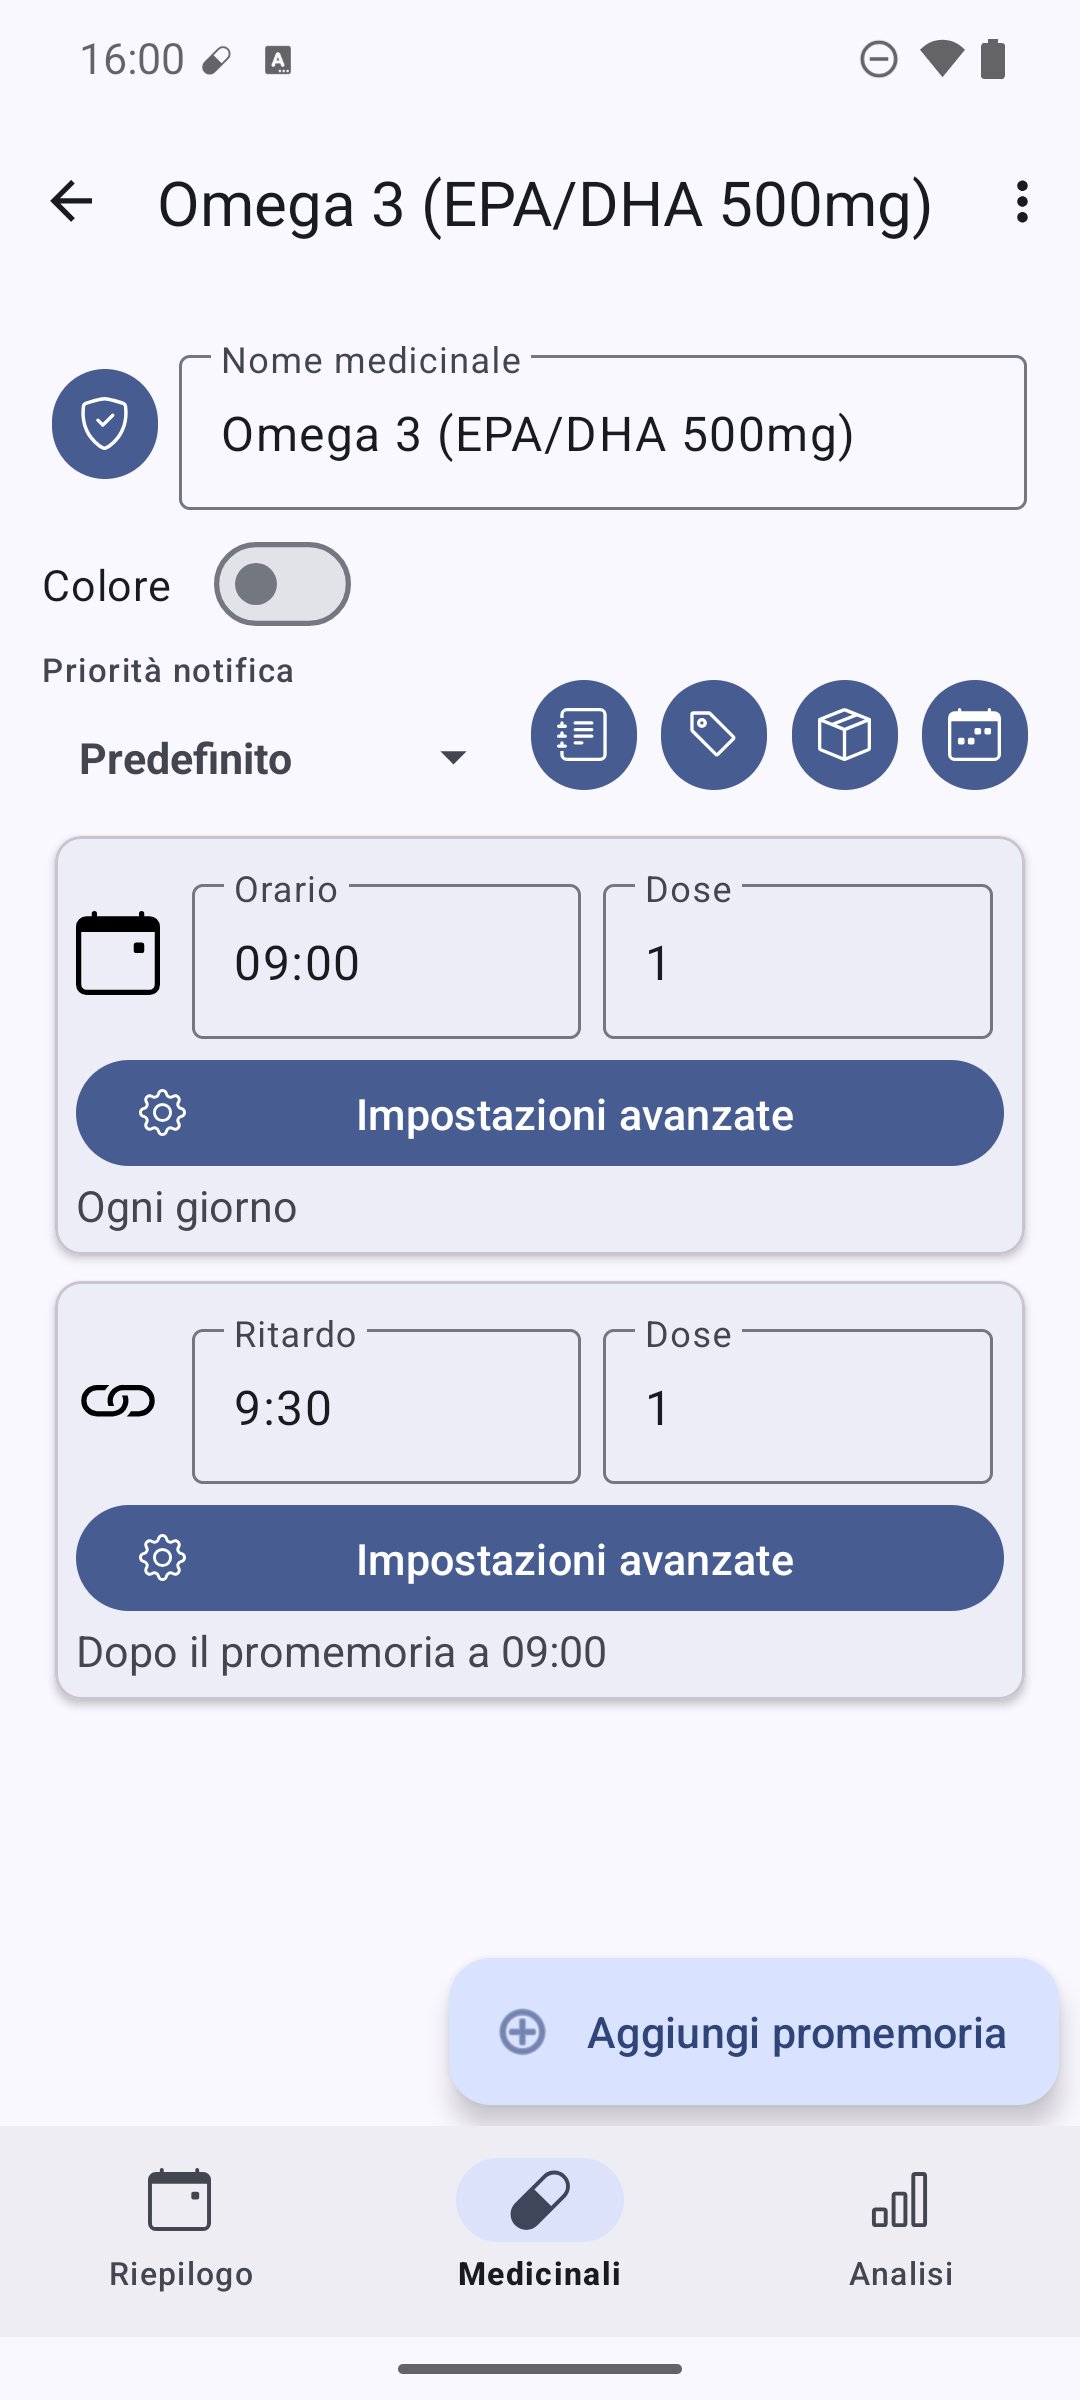Open the tags label icon button
Viewport: 1080px width, 2400px height.
click(714, 735)
